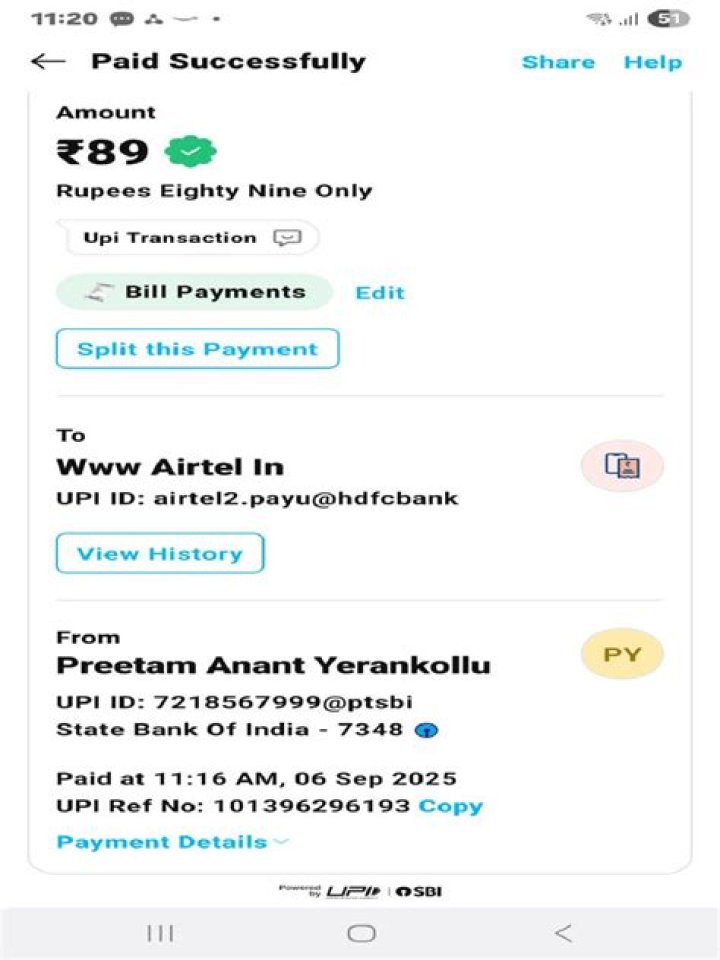Click the chevron next to Payment Details

coord(281,842)
